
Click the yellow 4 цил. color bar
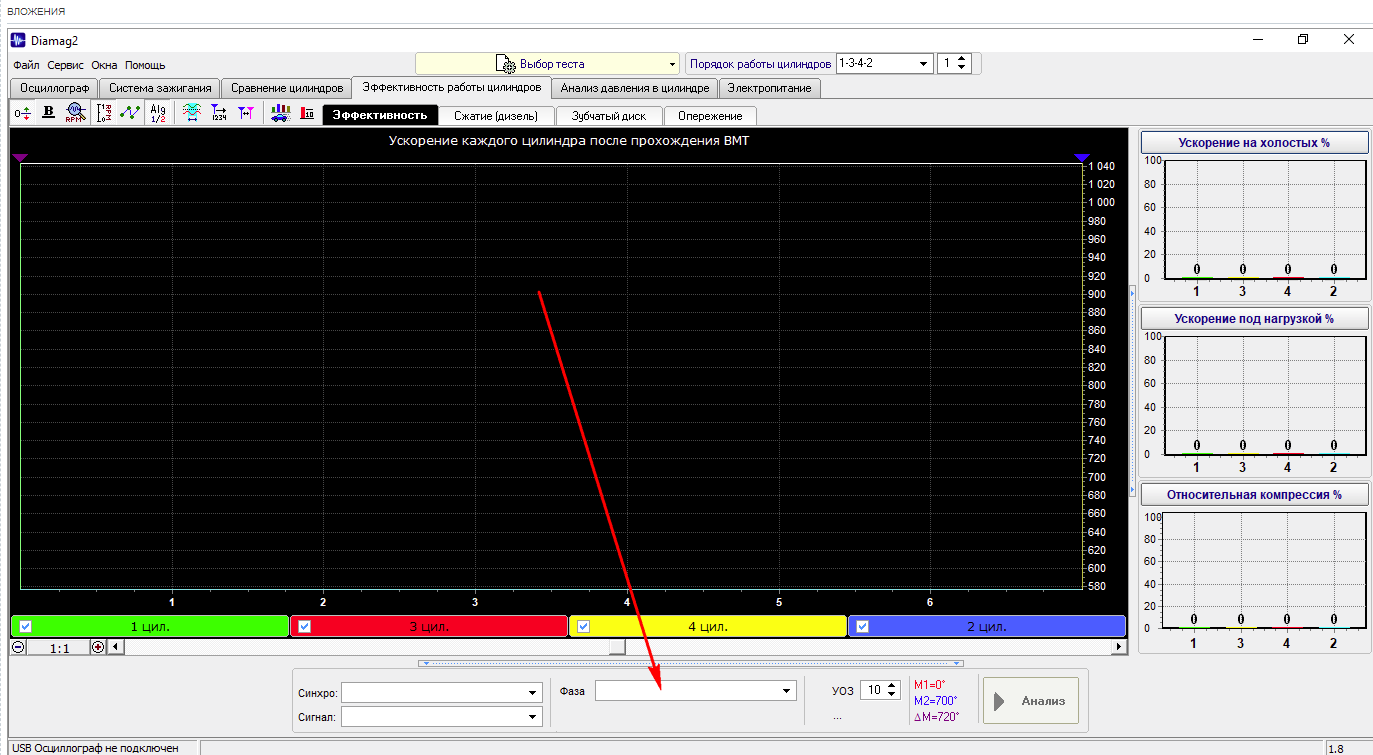708,627
